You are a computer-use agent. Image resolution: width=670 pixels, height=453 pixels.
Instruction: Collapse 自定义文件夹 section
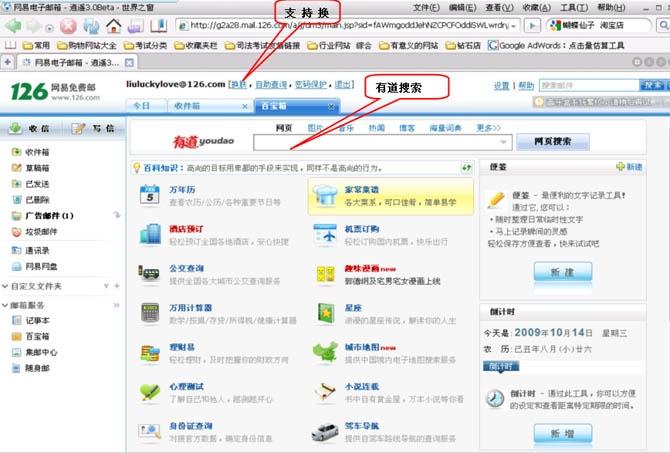pyautogui.click(x=5, y=286)
